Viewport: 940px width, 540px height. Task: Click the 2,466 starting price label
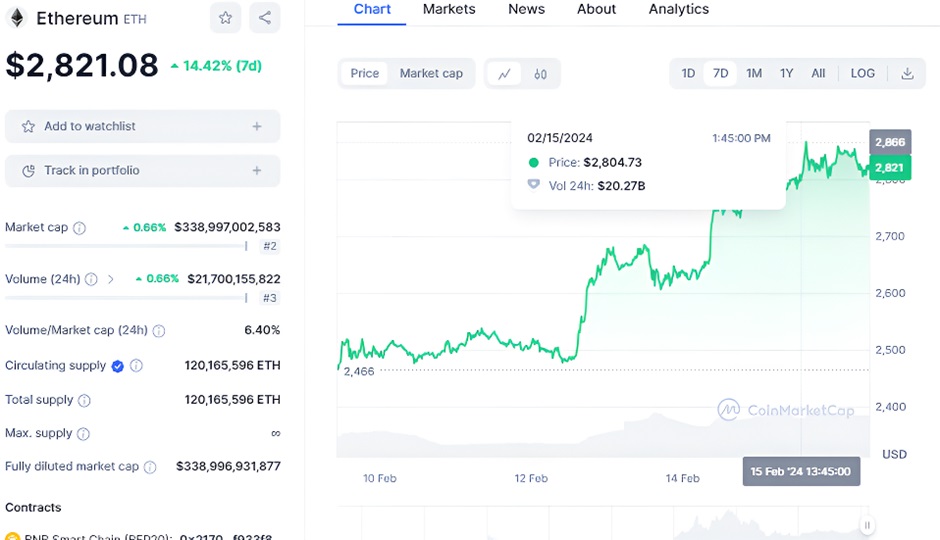[358, 372]
